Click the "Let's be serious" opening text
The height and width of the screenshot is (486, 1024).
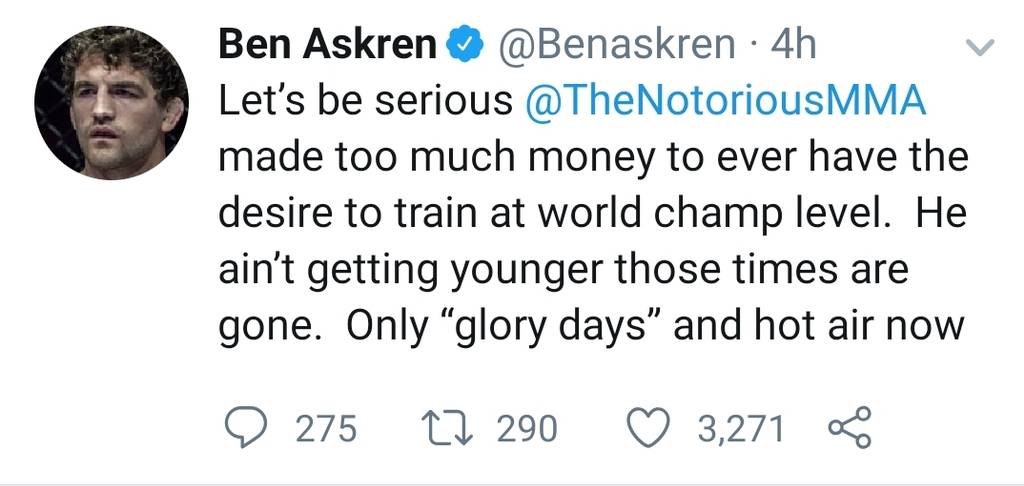[x=366, y=101]
